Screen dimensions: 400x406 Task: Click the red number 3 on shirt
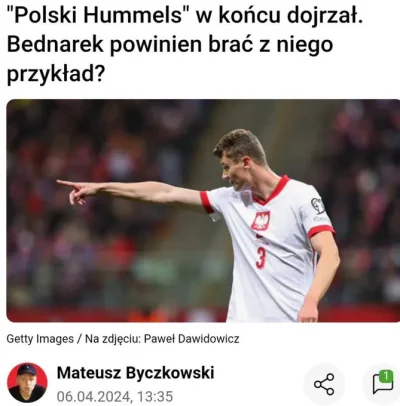click(261, 258)
